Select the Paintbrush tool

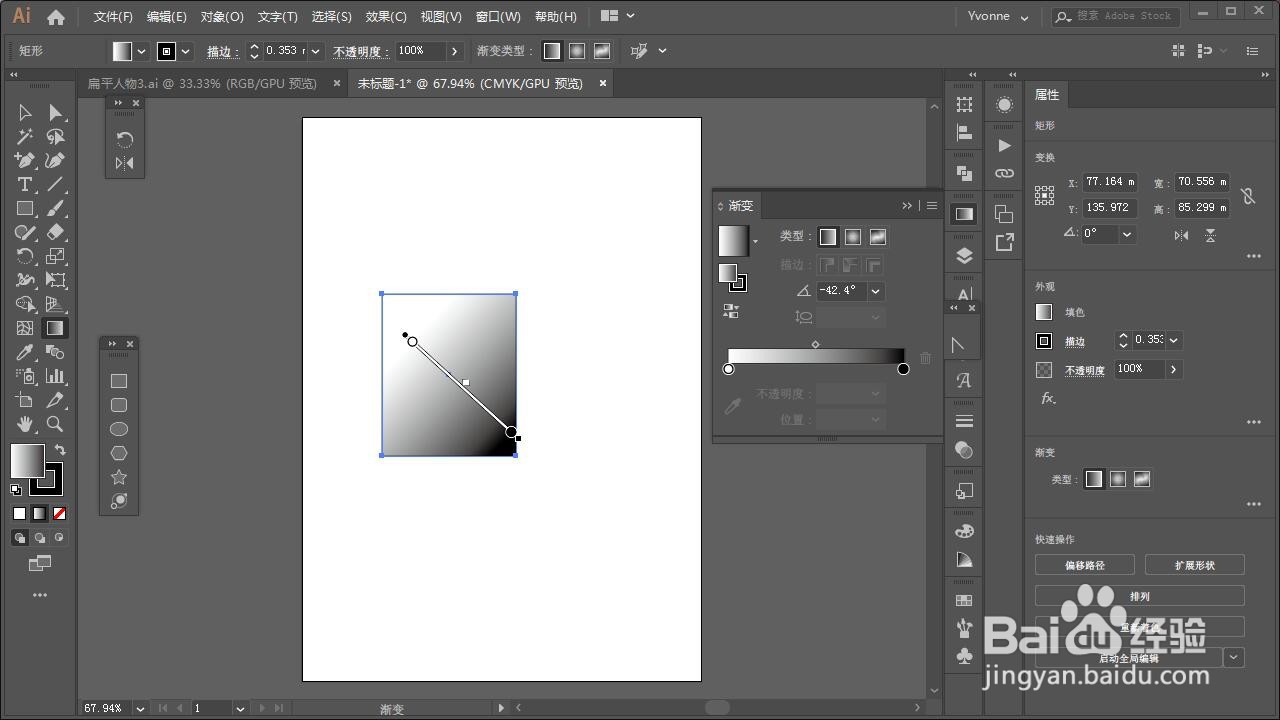click(x=56, y=208)
